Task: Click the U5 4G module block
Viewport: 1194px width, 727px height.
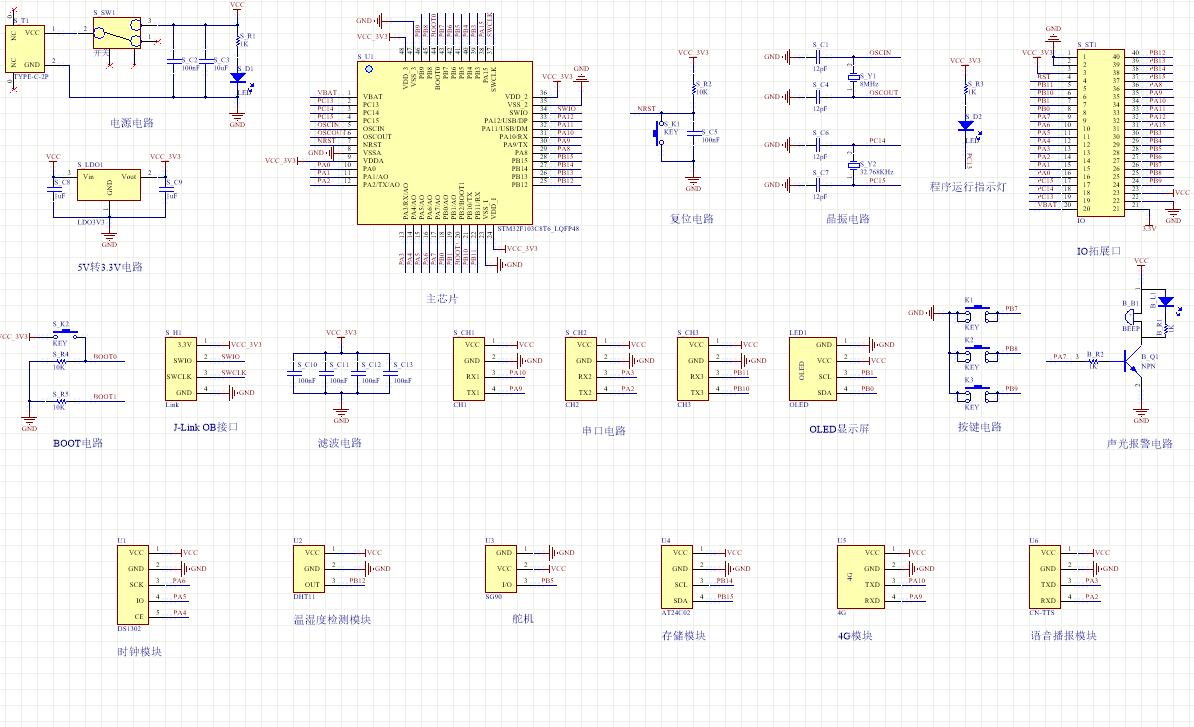Action: 860,577
